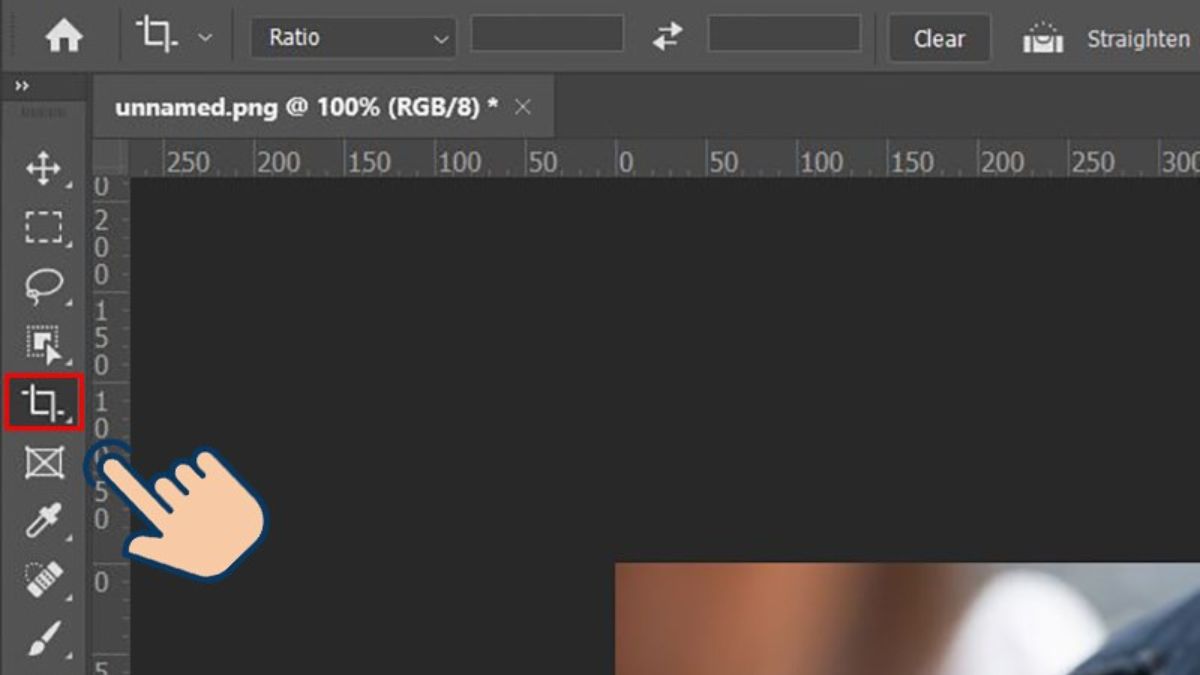Image resolution: width=1200 pixels, height=675 pixels.
Task: Swap width and height values
Action: click(x=666, y=38)
